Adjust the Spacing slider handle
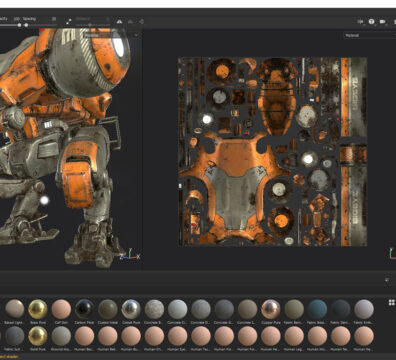 [x=26, y=25]
